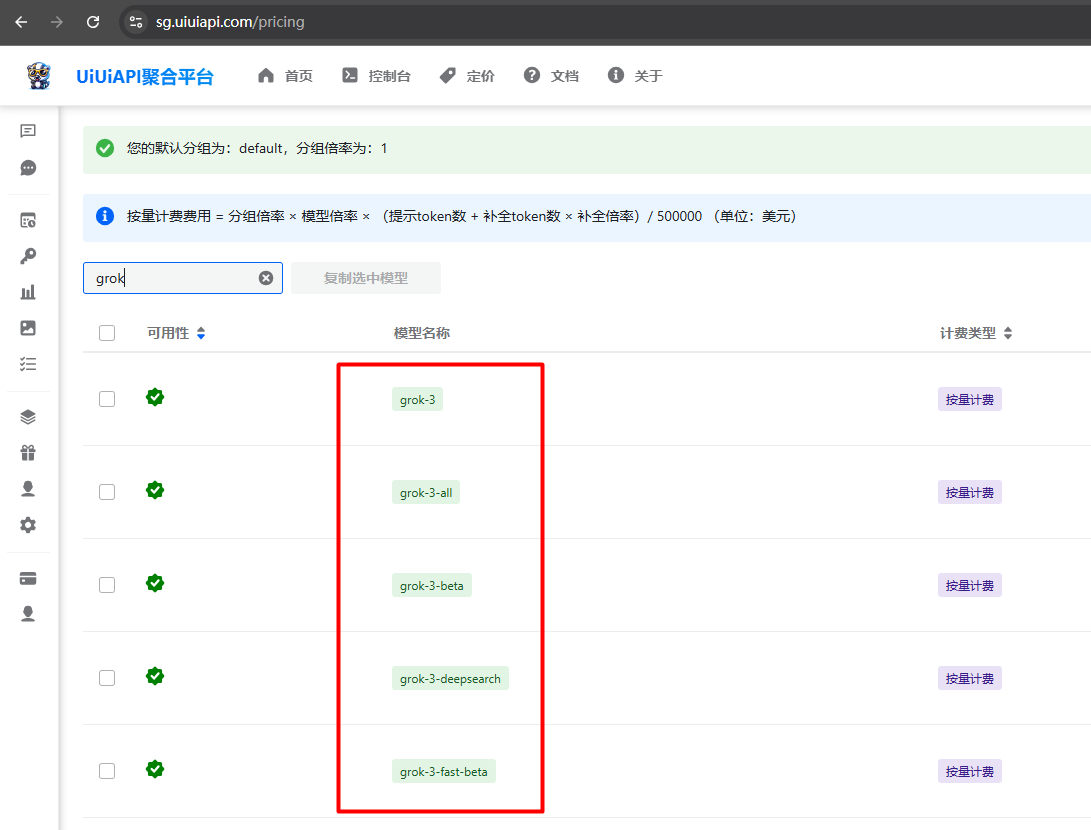Check the grok-3-beta row checkbox
Viewport: 1091px width, 830px height.
pos(107,584)
